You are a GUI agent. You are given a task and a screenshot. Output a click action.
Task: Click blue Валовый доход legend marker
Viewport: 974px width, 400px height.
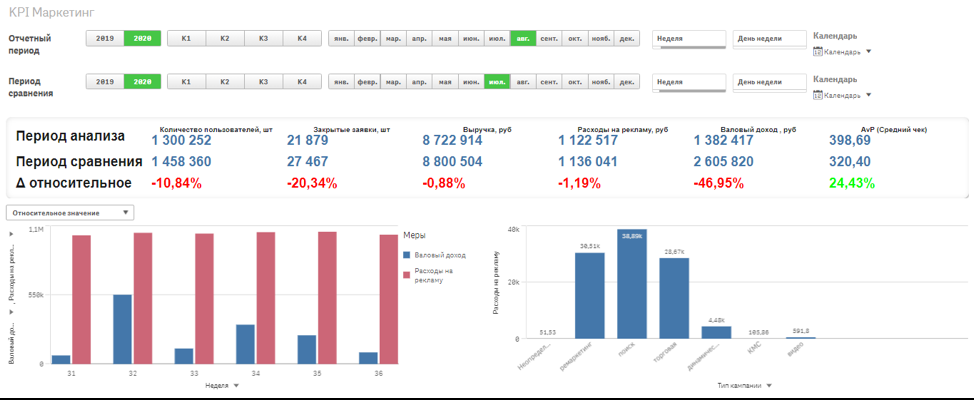coord(406,255)
